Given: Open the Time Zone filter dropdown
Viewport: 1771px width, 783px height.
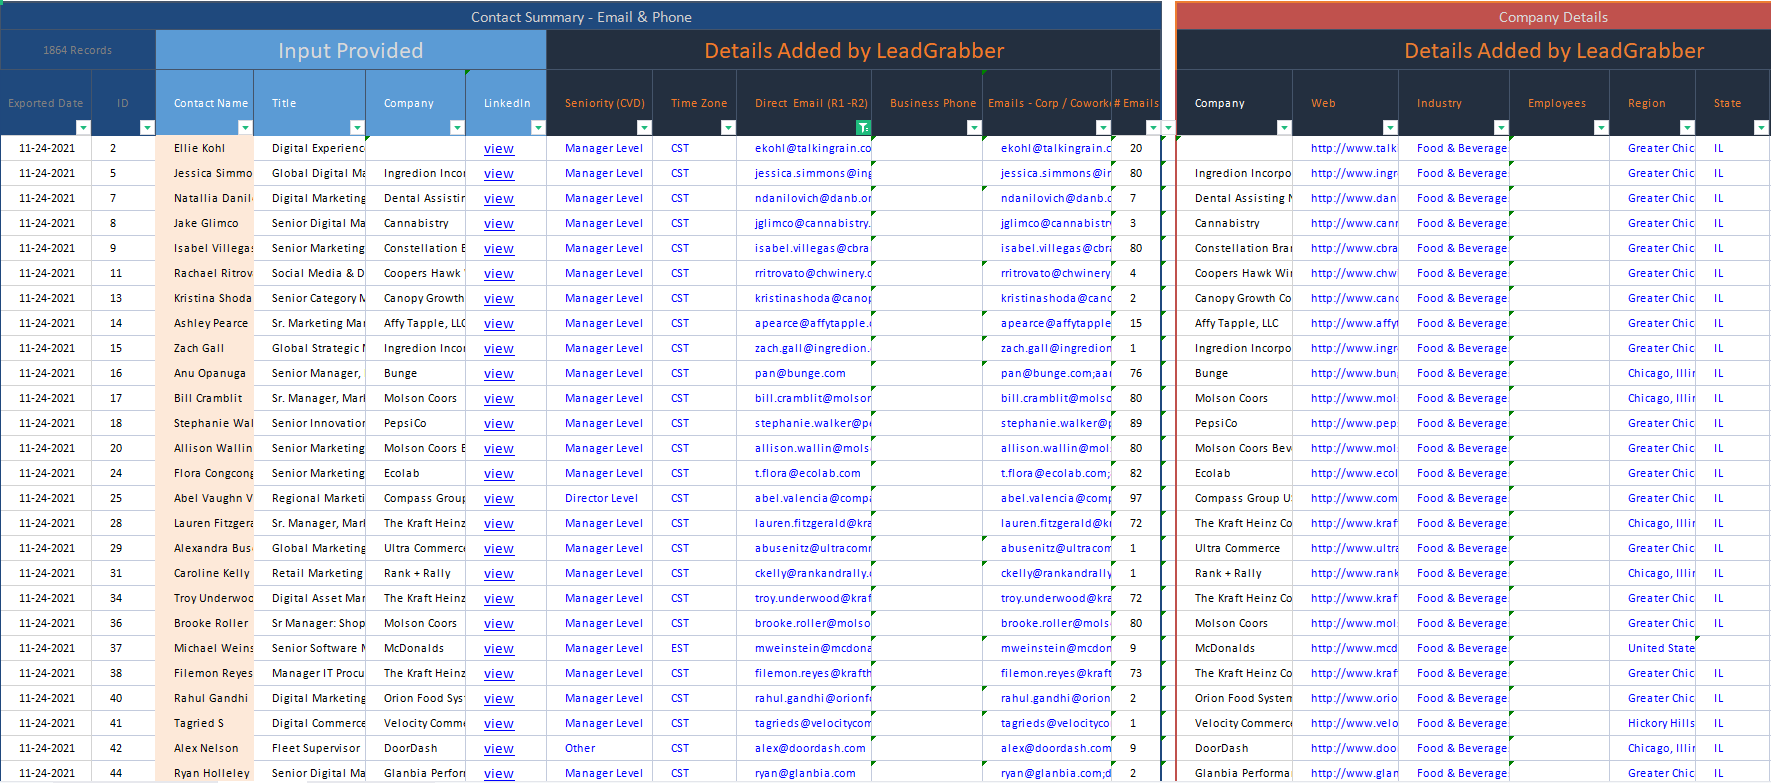Looking at the screenshot, I should click(728, 128).
